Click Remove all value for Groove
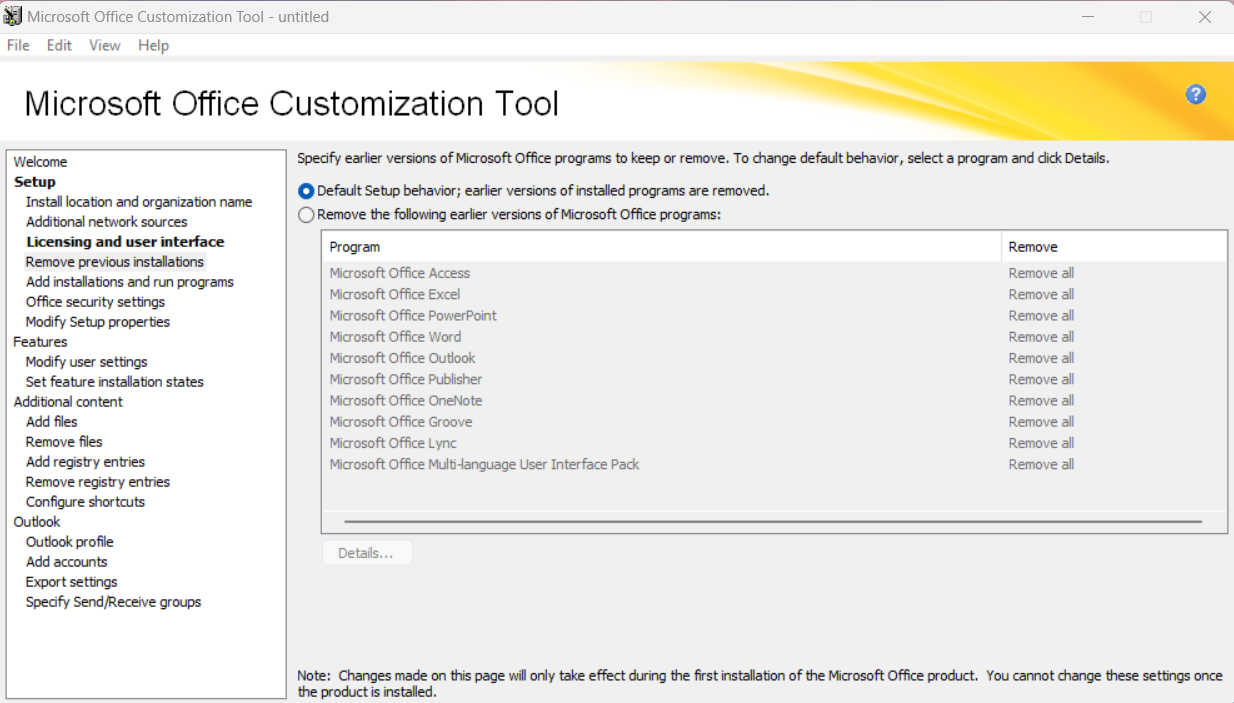The height and width of the screenshot is (703, 1234). coord(1041,422)
